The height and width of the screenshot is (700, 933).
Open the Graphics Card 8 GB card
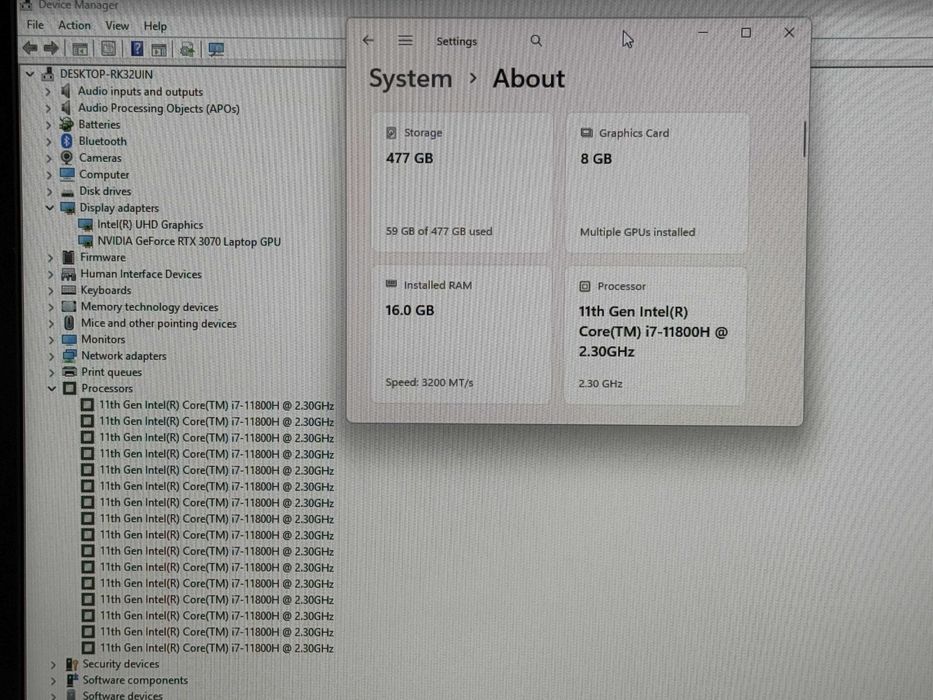pos(656,182)
